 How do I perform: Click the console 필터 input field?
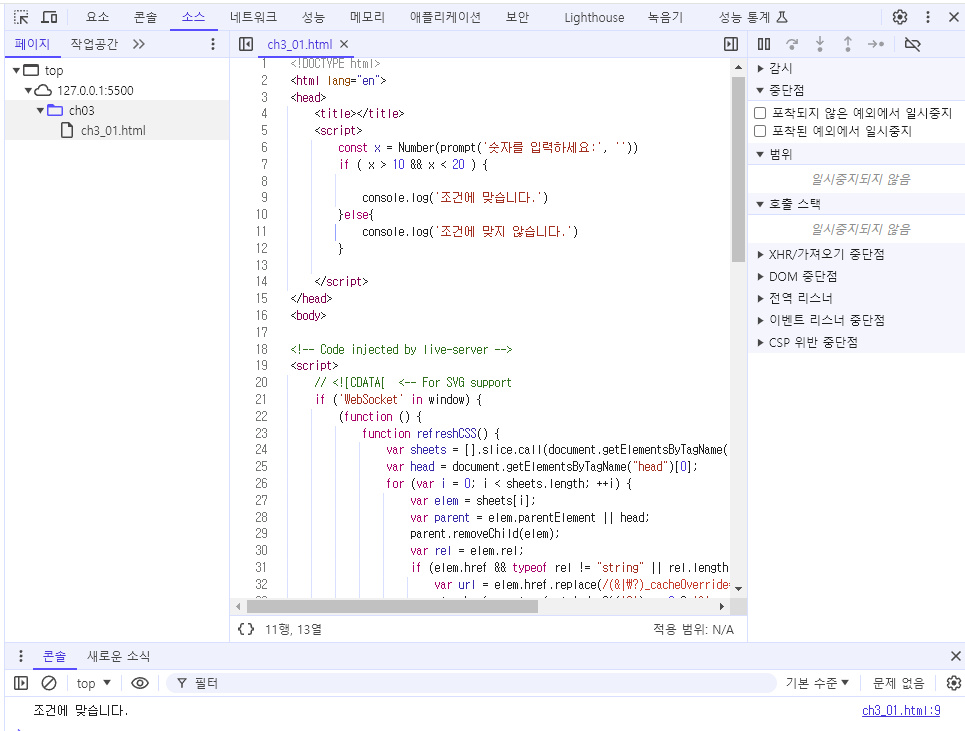[471, 683]
